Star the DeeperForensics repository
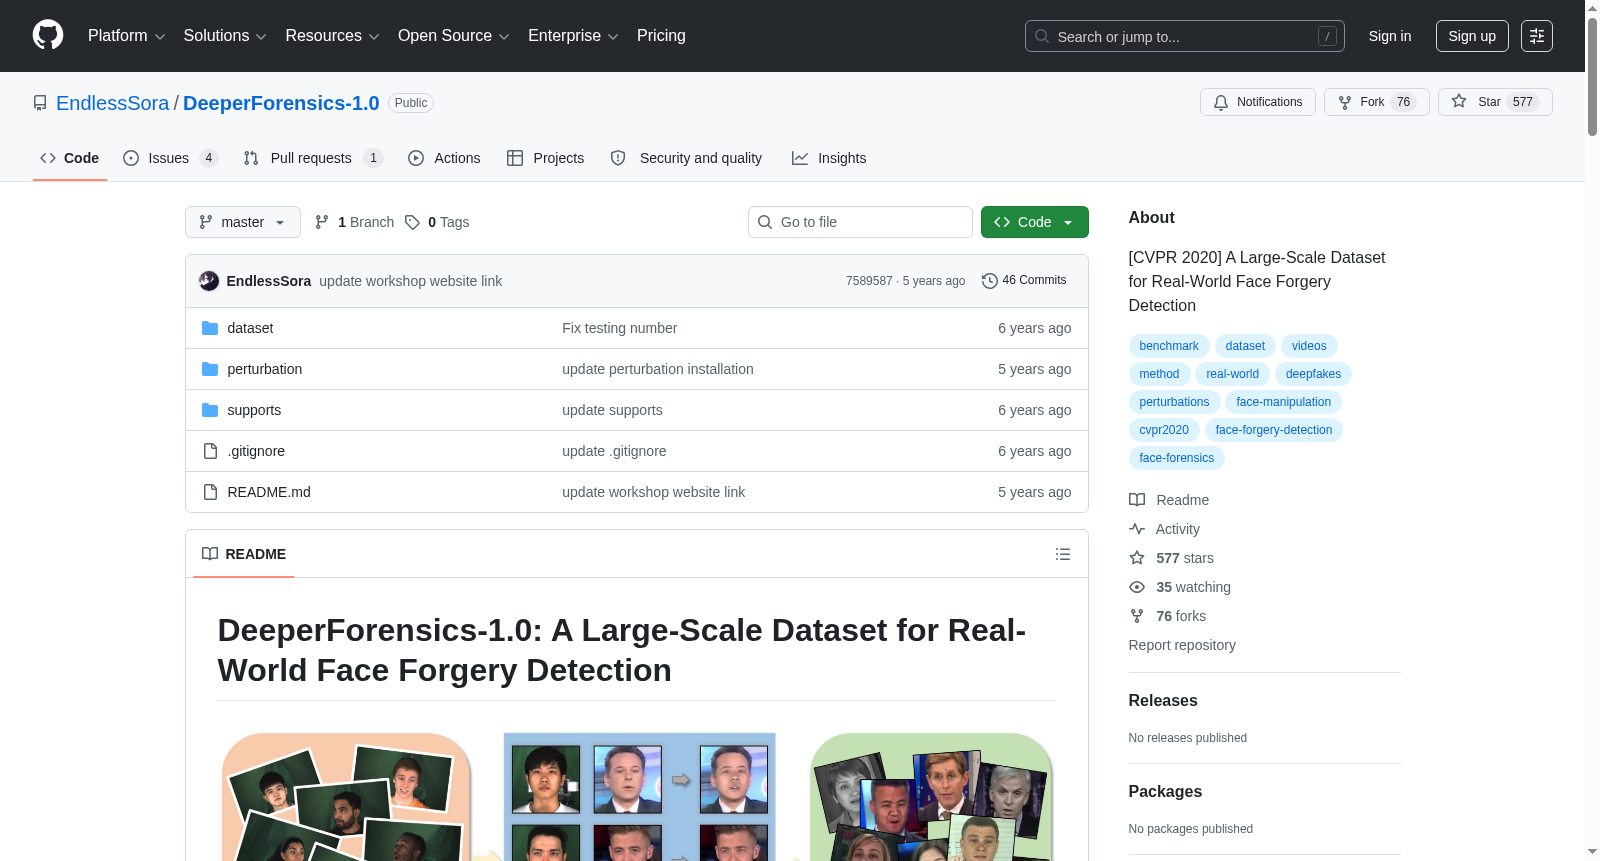Image resolution: width=1600 pixels, height=861 pixels. [x=1495, y=102]
